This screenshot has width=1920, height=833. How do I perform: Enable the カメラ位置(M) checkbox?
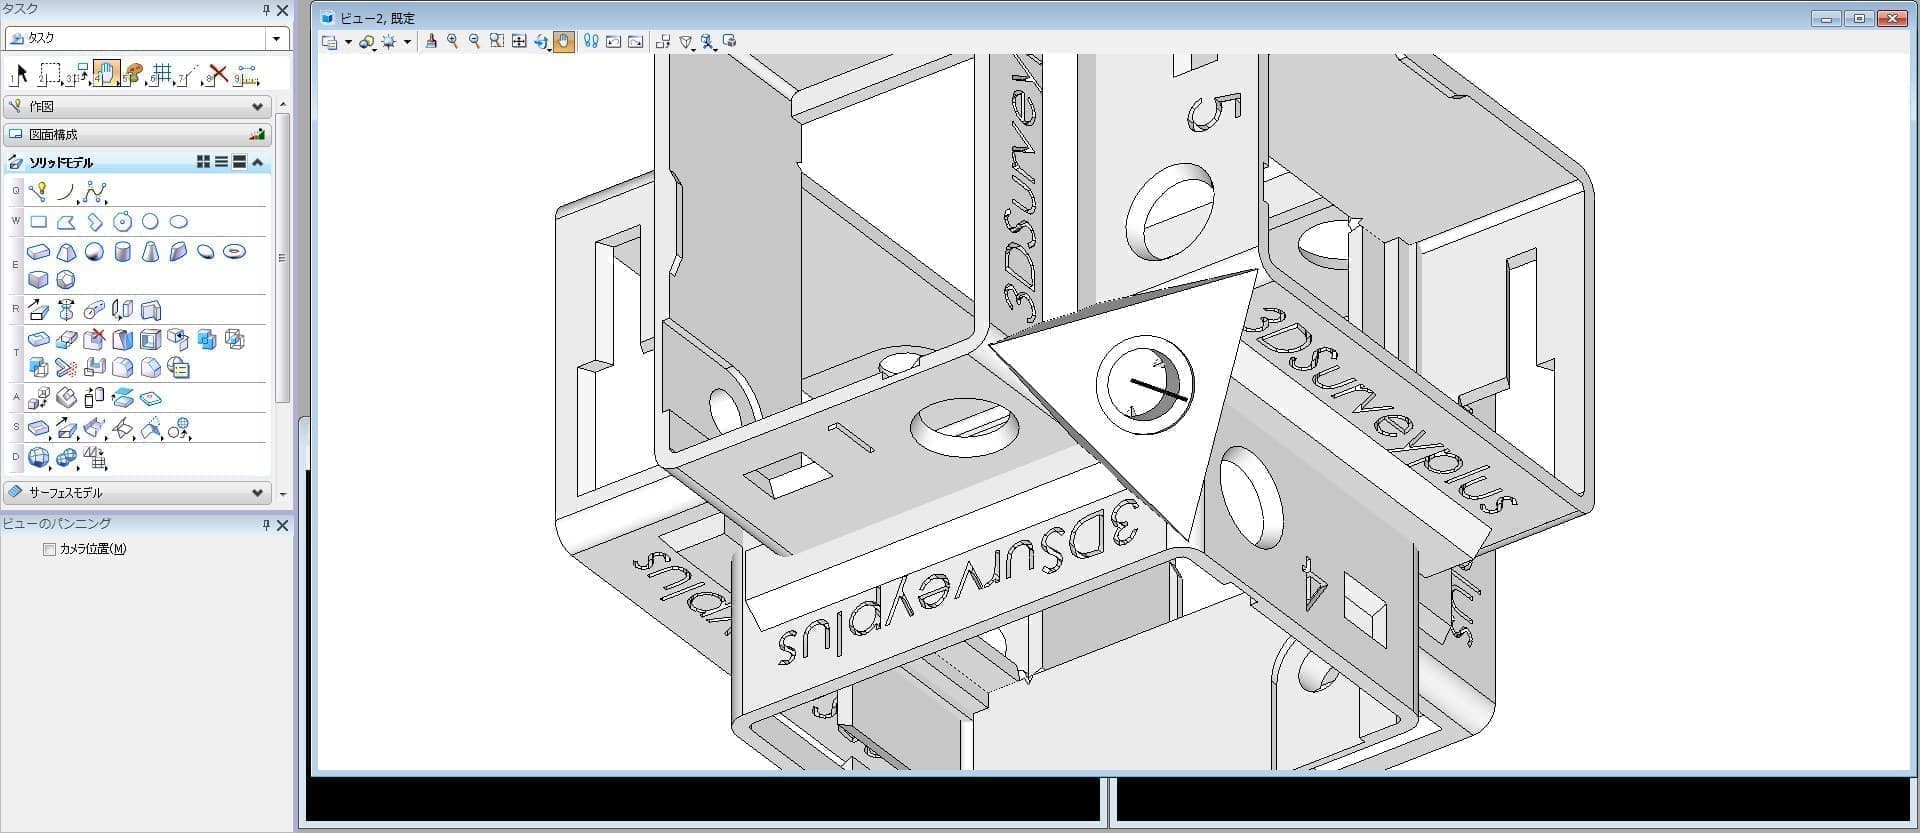coord(49,549)
